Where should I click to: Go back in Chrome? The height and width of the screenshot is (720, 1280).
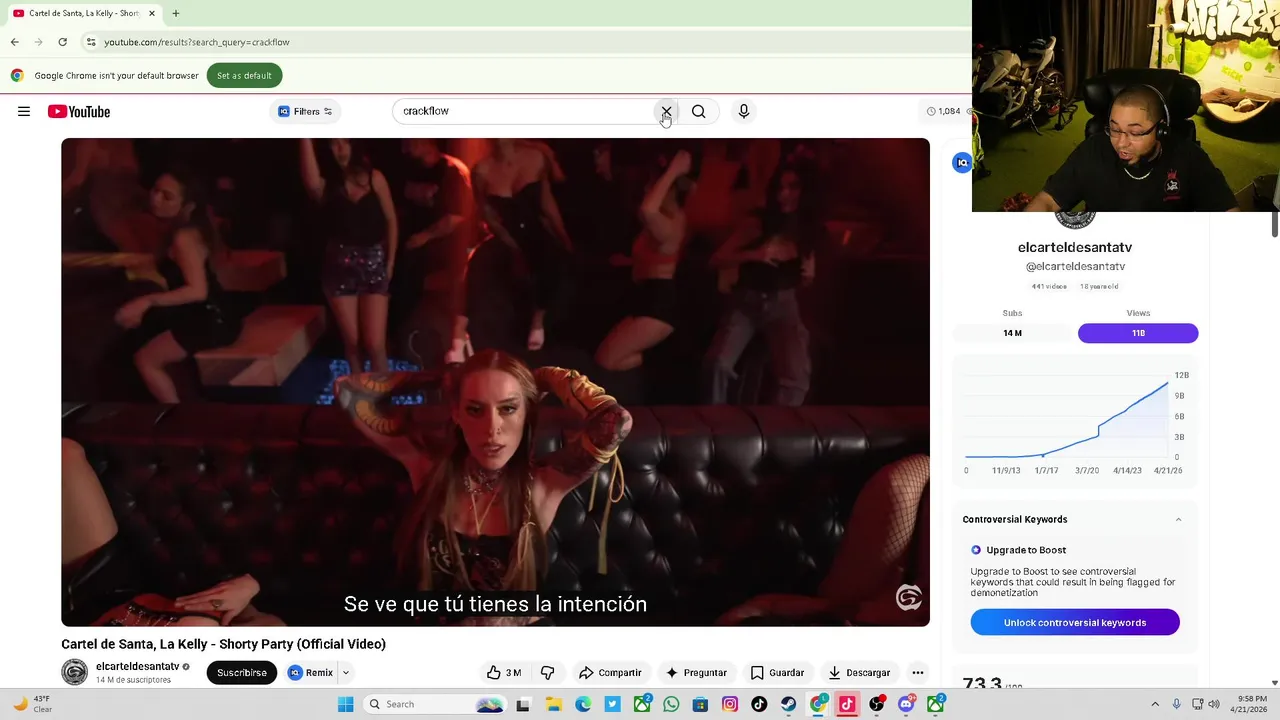tap(14, 42)
